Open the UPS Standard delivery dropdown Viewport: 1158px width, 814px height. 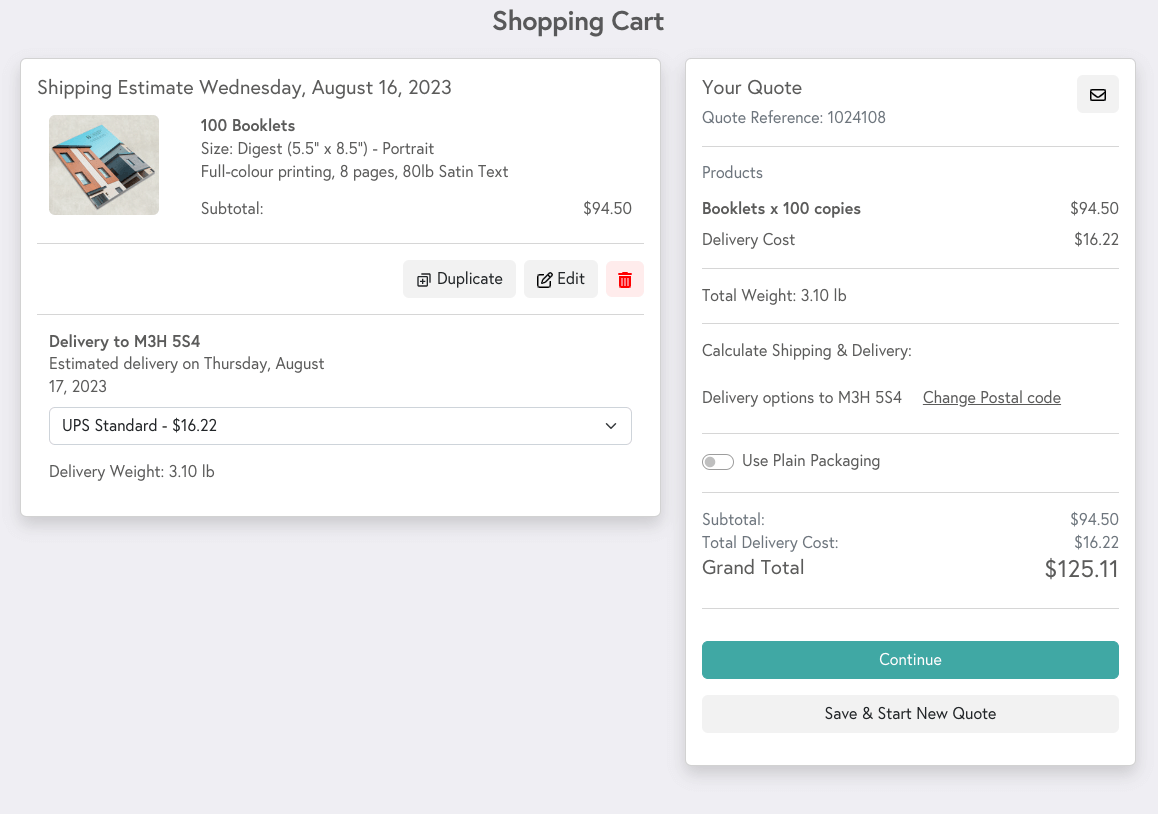[x=340, y=426]
